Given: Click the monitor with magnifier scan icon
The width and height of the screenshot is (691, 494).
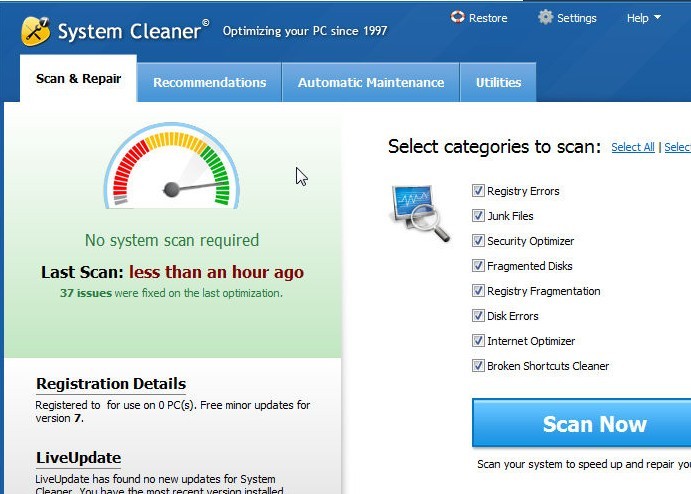Looking at the screenshot, I should click(x=420, y=213).
